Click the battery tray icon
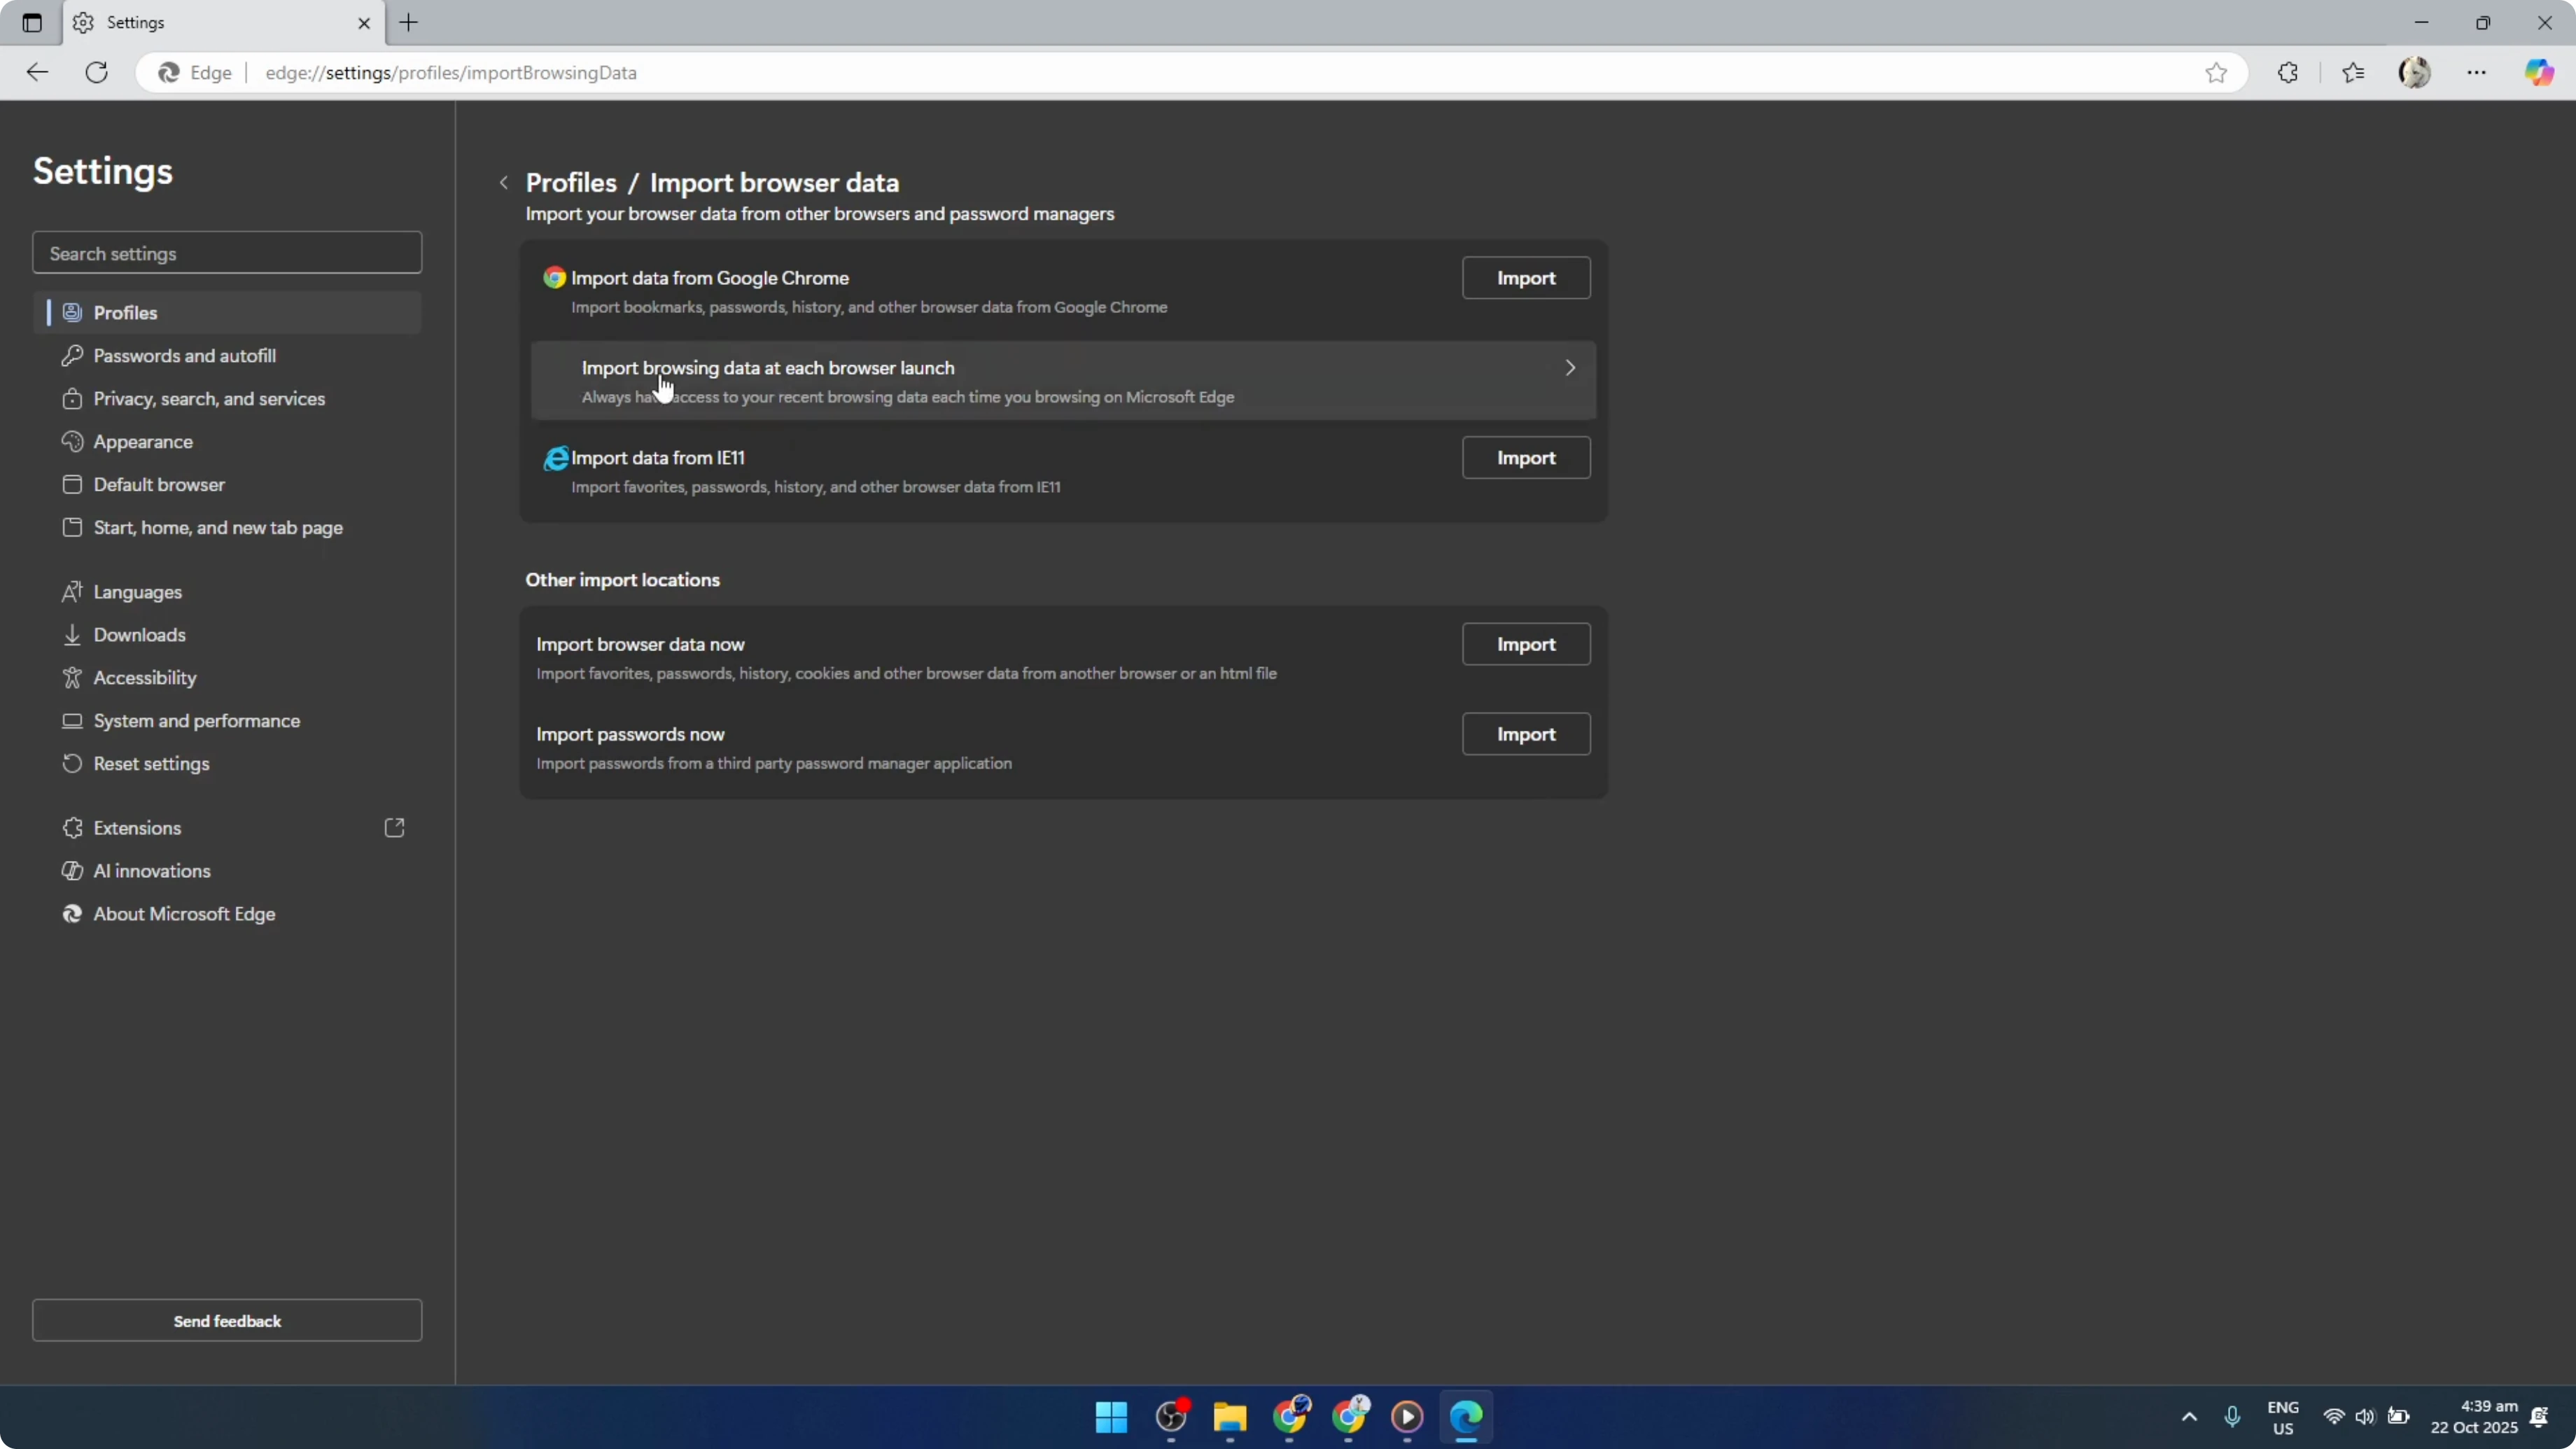Screen dimensions: 2576x1449 2398,1417
